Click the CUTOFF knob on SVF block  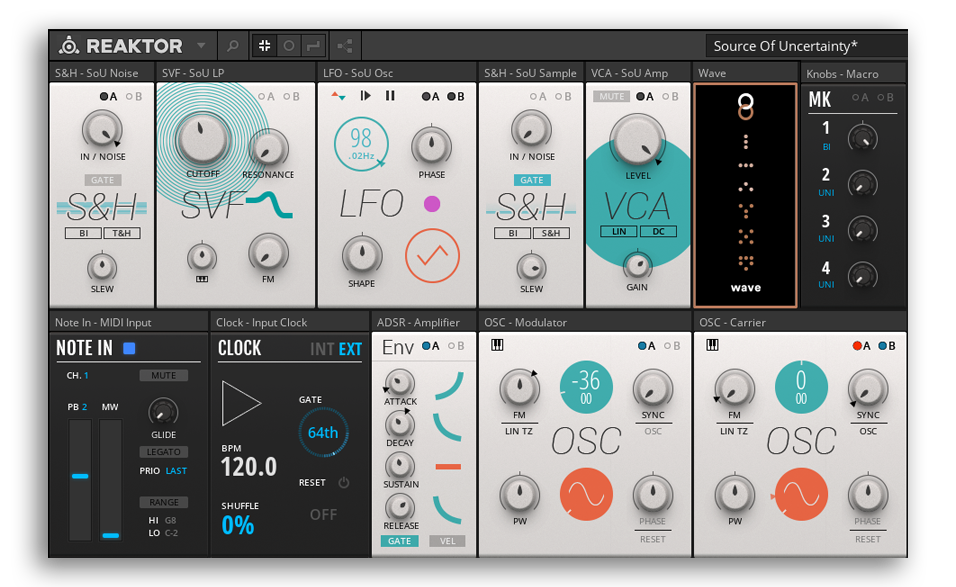(202, 139)
